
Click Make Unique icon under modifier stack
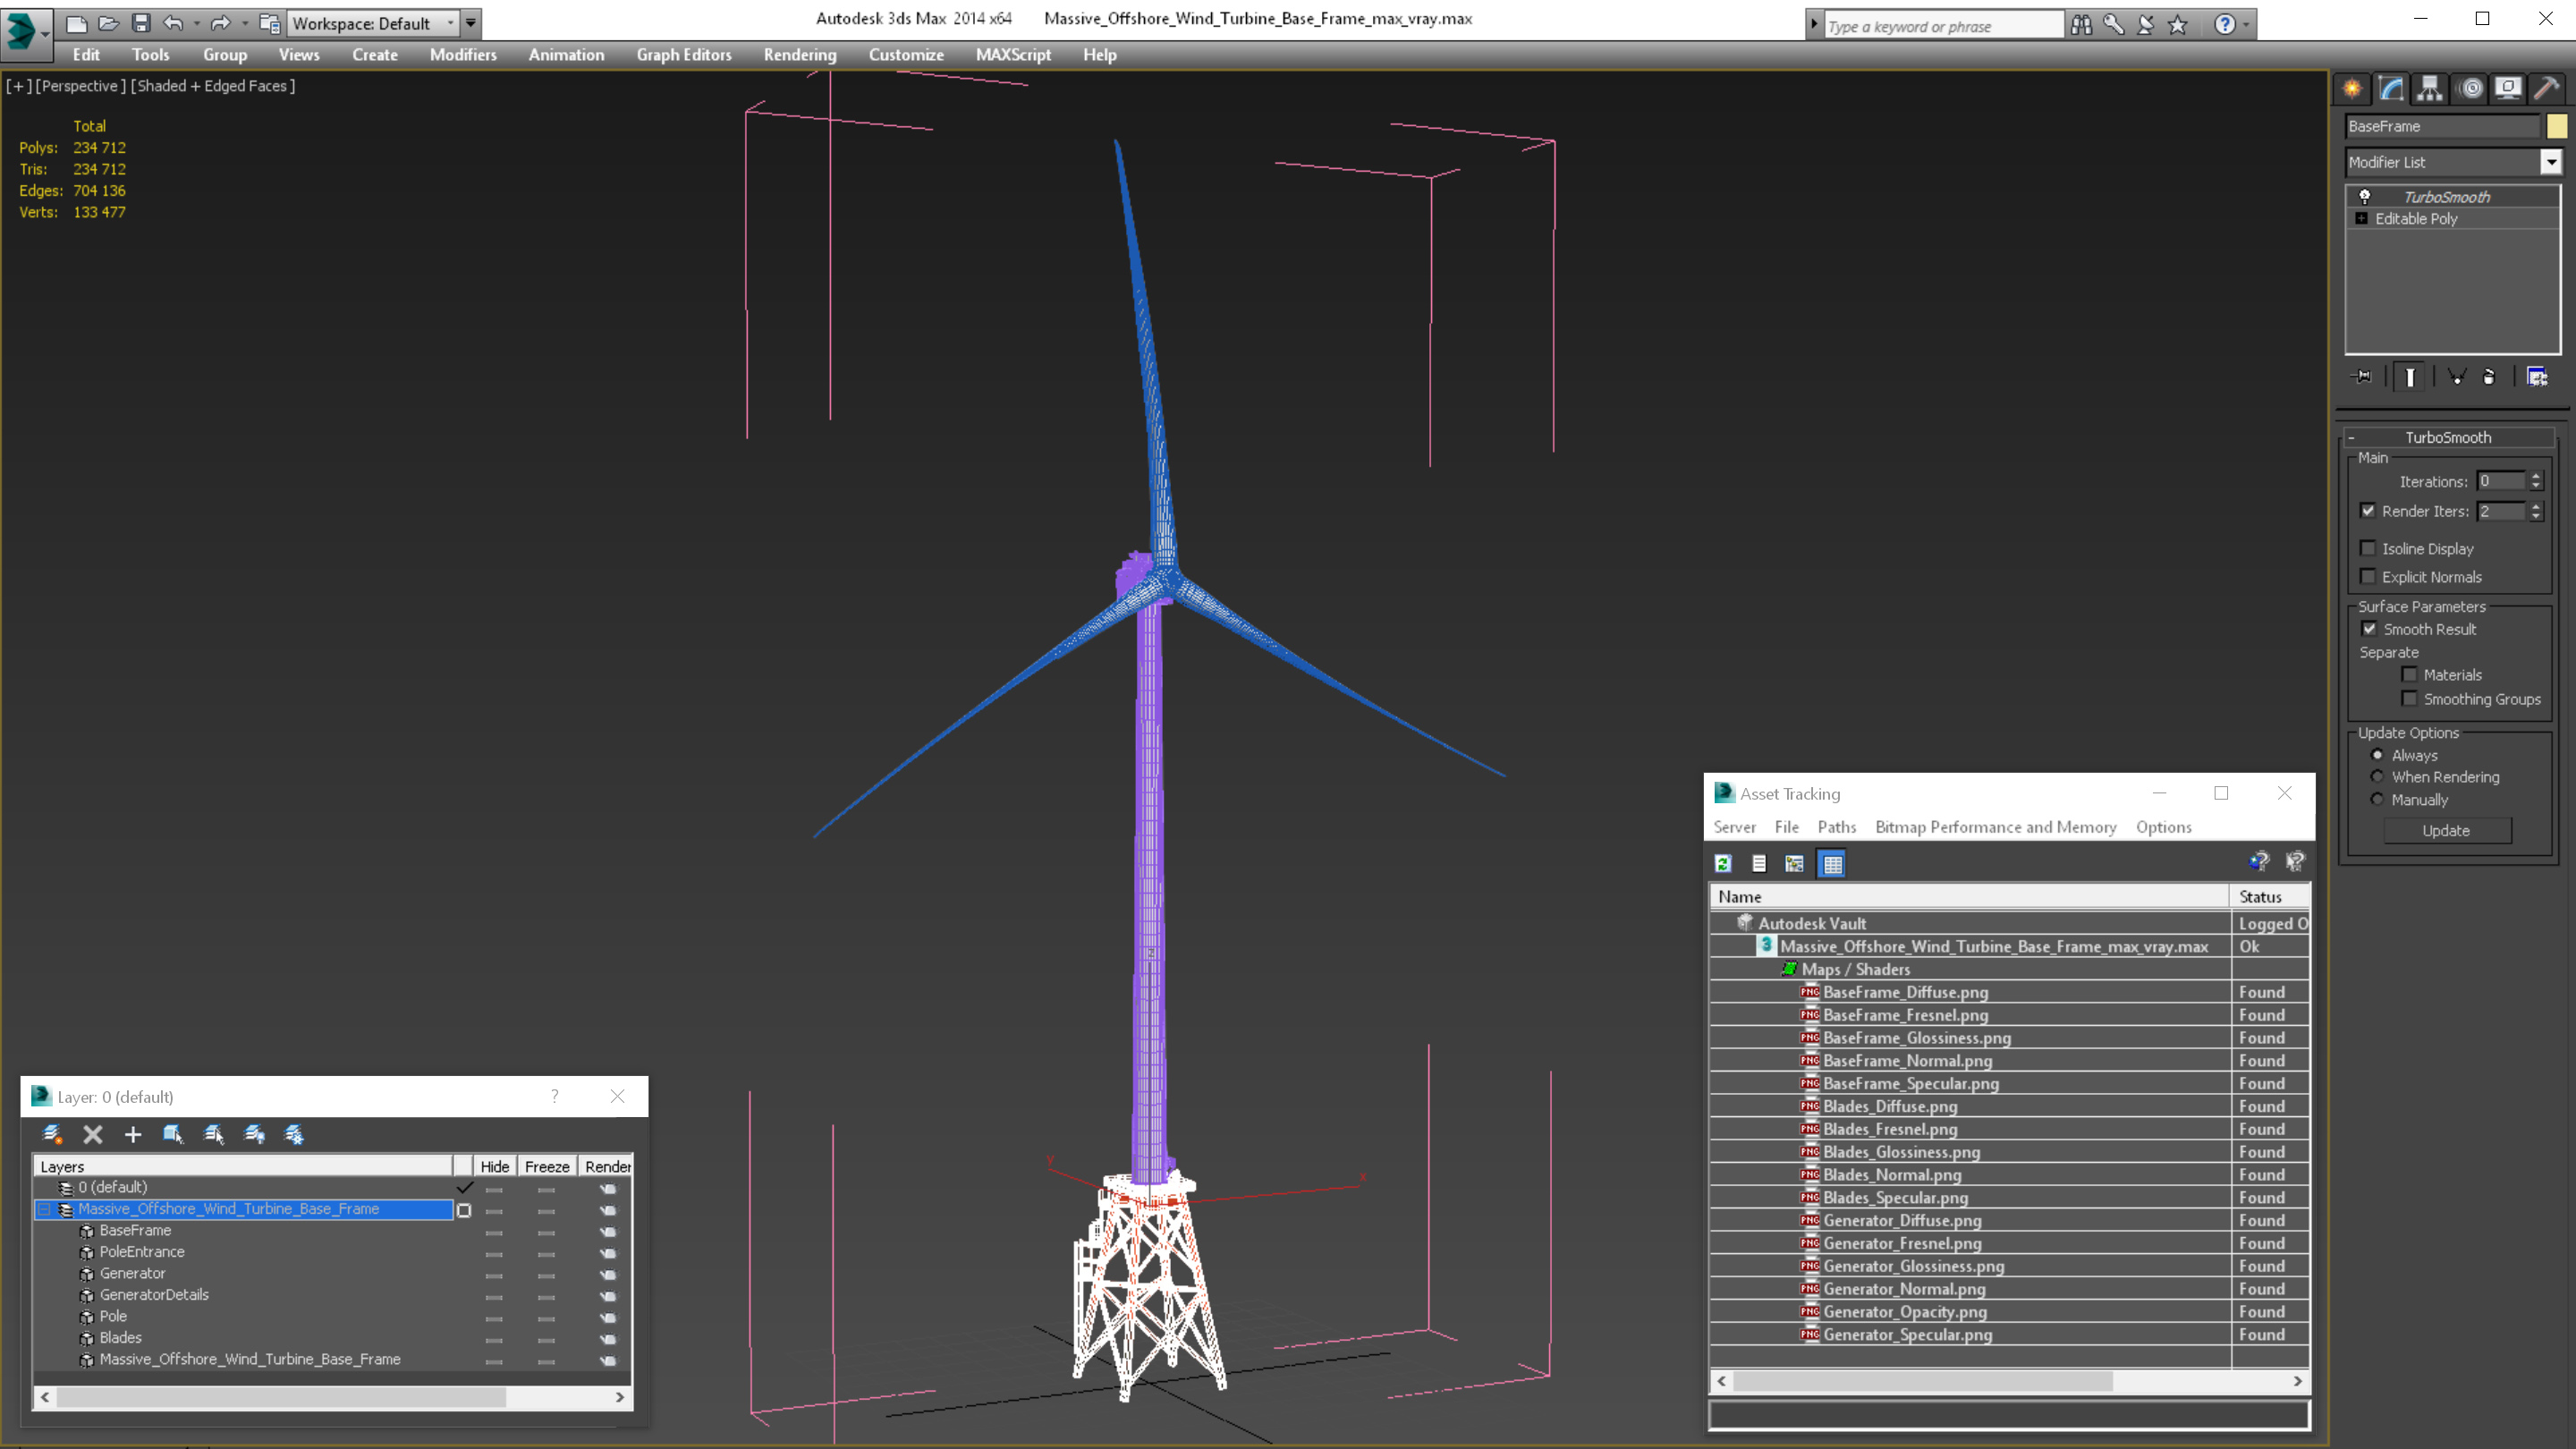click(2456, 377)
